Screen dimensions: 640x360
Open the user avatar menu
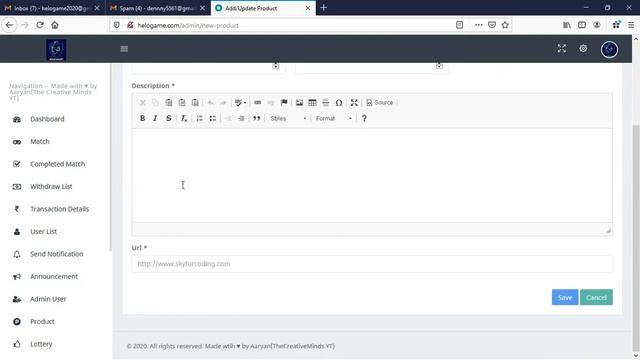[609, 49]
